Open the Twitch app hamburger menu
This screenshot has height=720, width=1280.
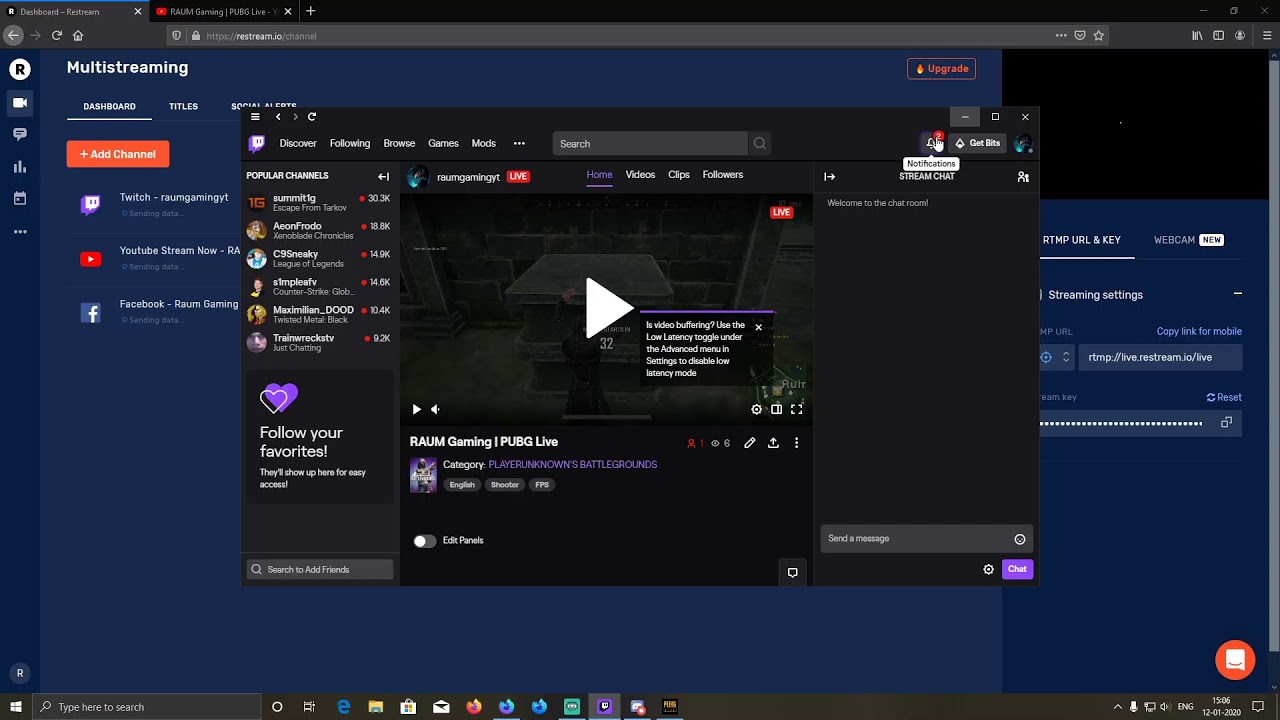(255, 117)
